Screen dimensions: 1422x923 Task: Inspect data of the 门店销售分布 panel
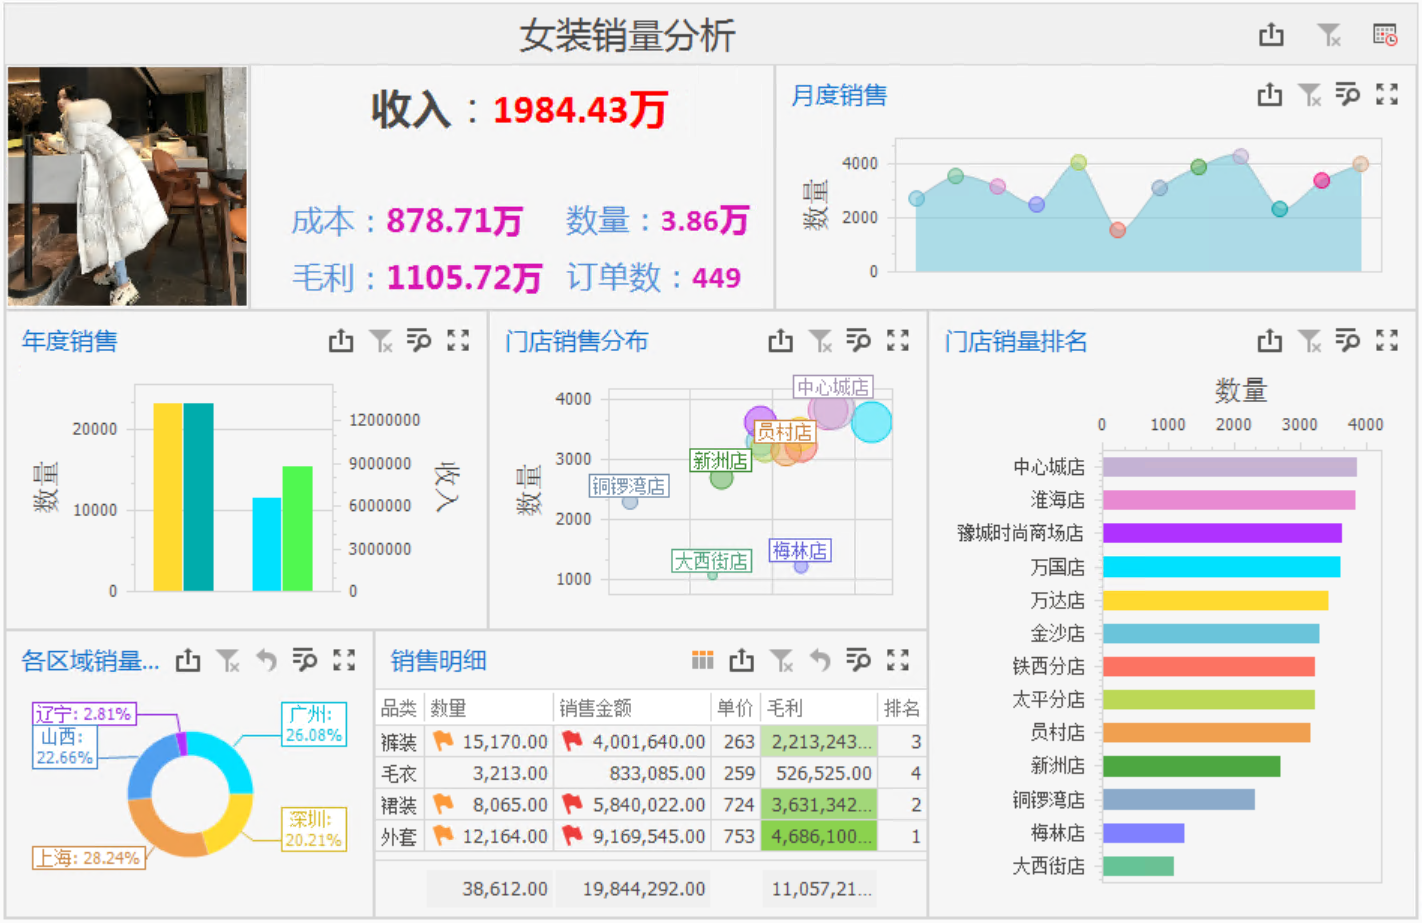858,341
